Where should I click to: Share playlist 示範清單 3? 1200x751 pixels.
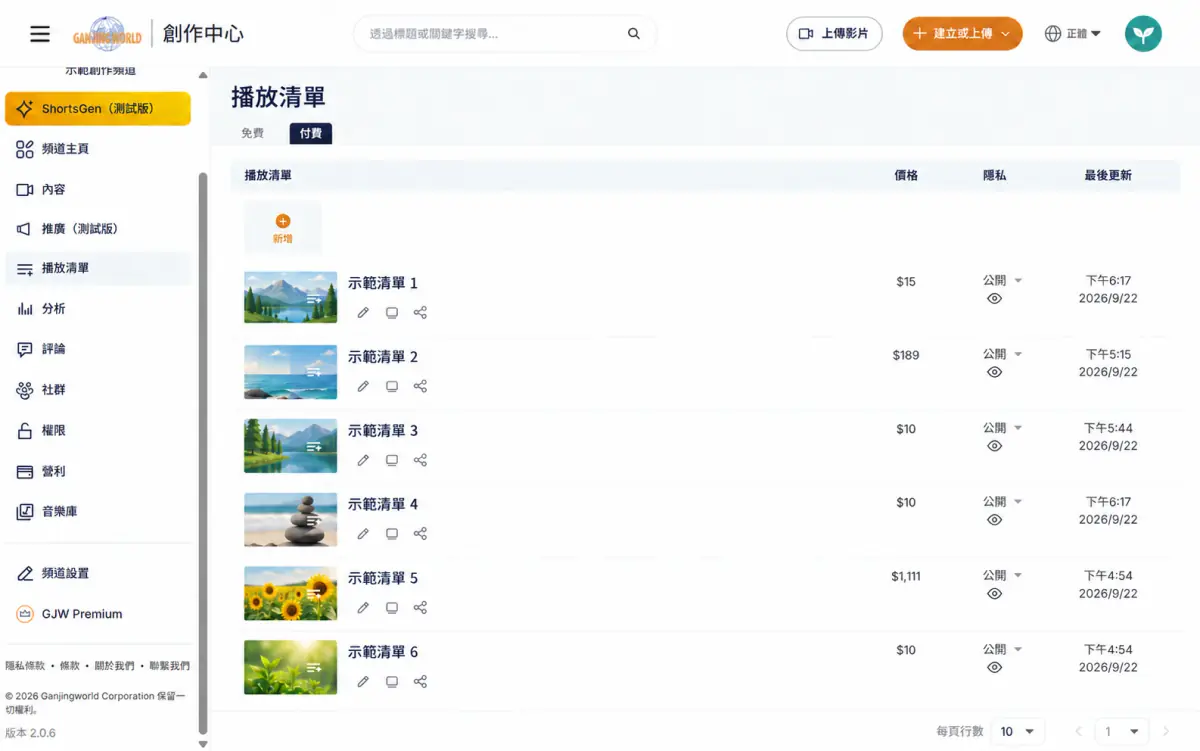coord(420,460)
